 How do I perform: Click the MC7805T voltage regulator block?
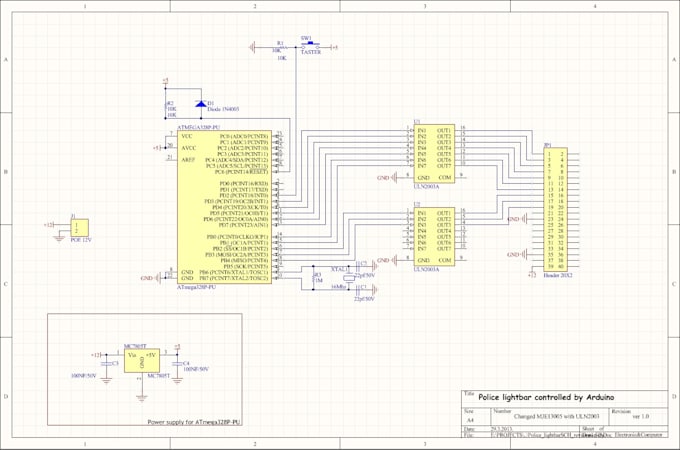141,361
